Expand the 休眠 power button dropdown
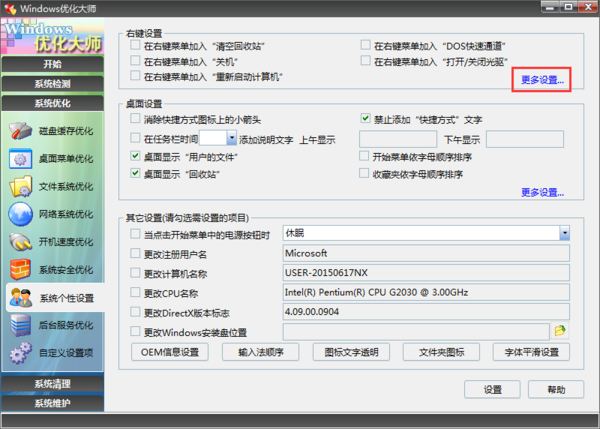 pyautogui.click(x=564, y=233)
